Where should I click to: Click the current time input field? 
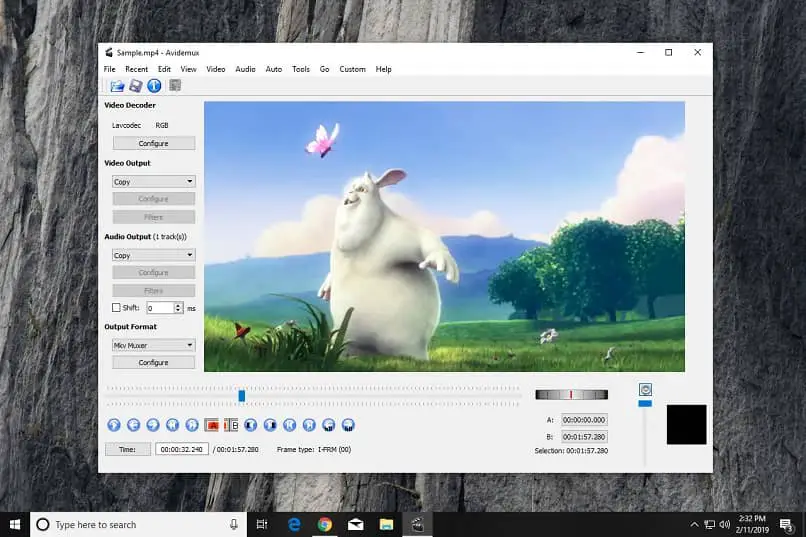(182, 450)
